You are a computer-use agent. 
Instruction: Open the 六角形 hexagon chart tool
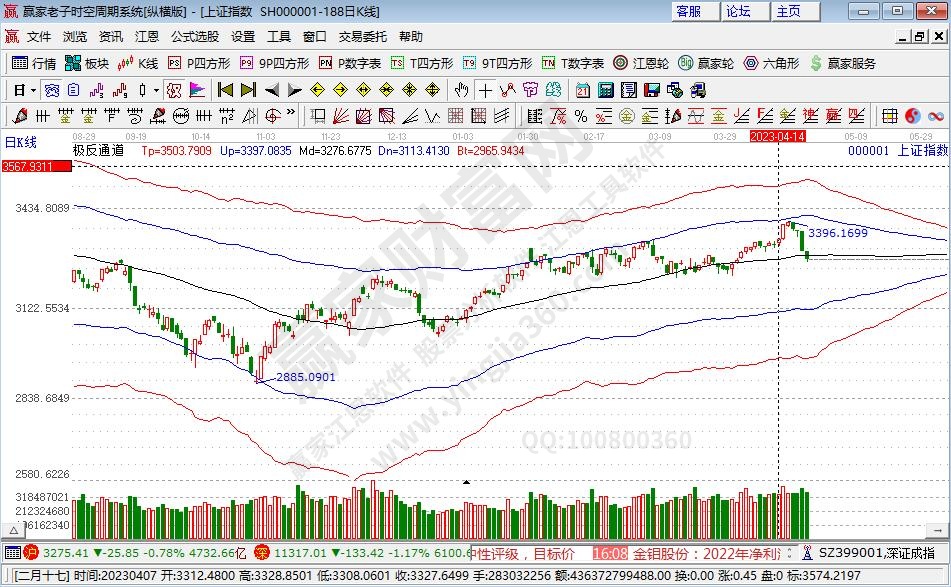[x=771, y=63]
